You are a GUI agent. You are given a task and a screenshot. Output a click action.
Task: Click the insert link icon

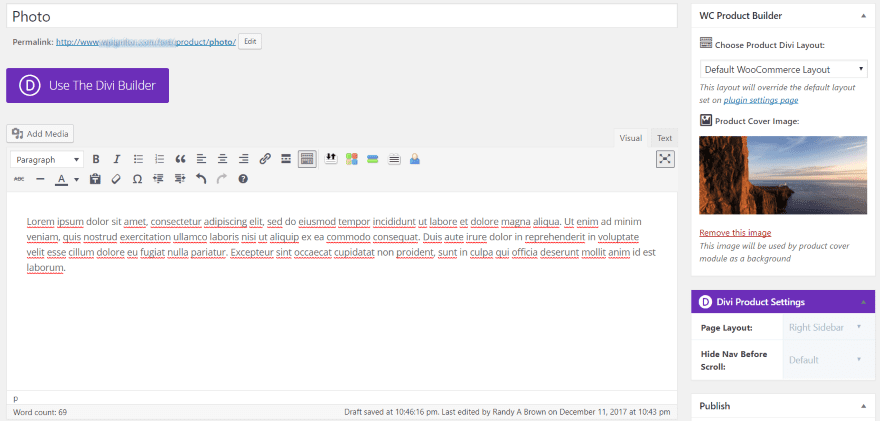click(x=265, y=159)
